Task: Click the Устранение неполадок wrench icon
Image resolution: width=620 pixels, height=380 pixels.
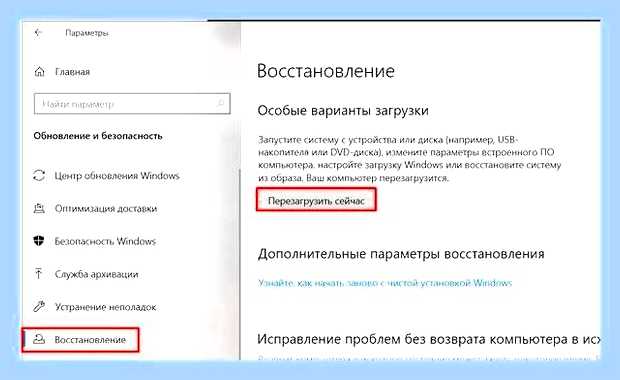Action: (39, 306)
